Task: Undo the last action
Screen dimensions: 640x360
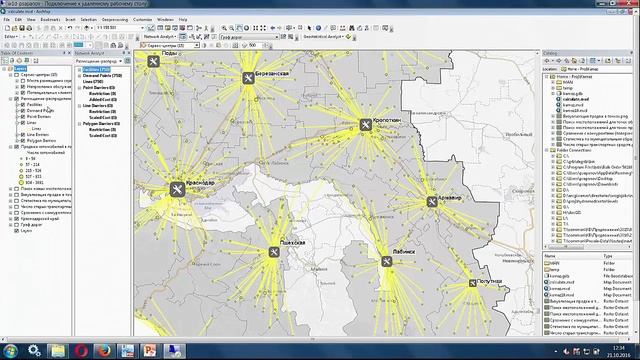Action: click(69, 28)
